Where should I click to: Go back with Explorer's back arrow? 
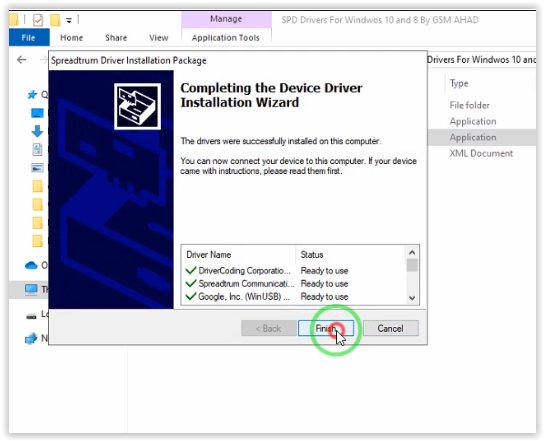(22, 60)
